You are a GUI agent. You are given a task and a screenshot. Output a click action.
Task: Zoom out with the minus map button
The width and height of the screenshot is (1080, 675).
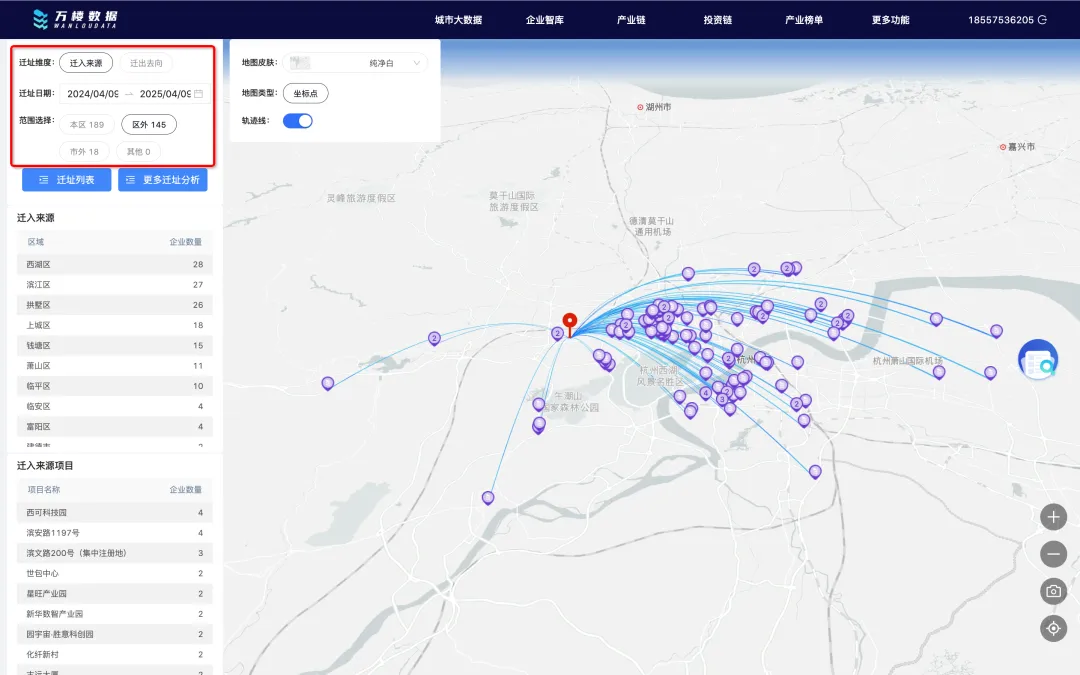(x=1053, y=554)
